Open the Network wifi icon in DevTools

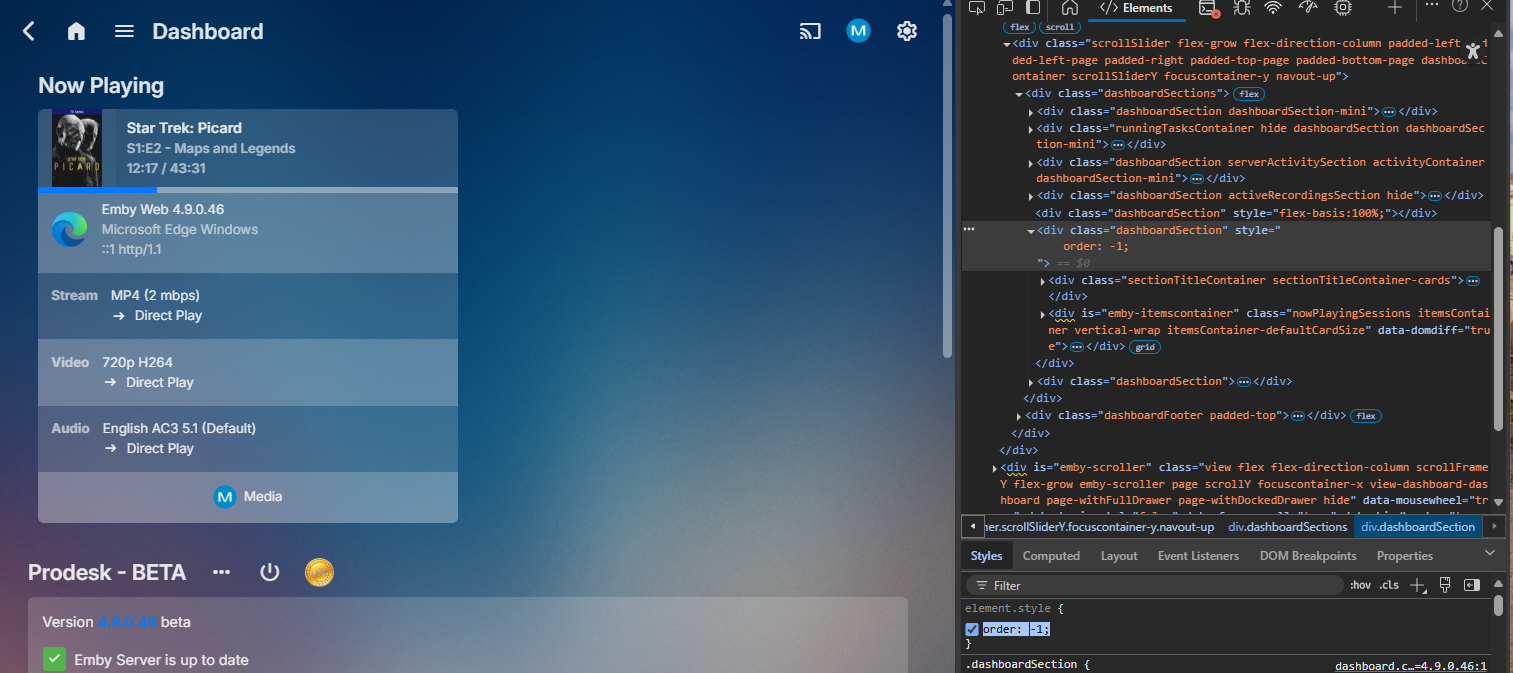click(1273, 8)
